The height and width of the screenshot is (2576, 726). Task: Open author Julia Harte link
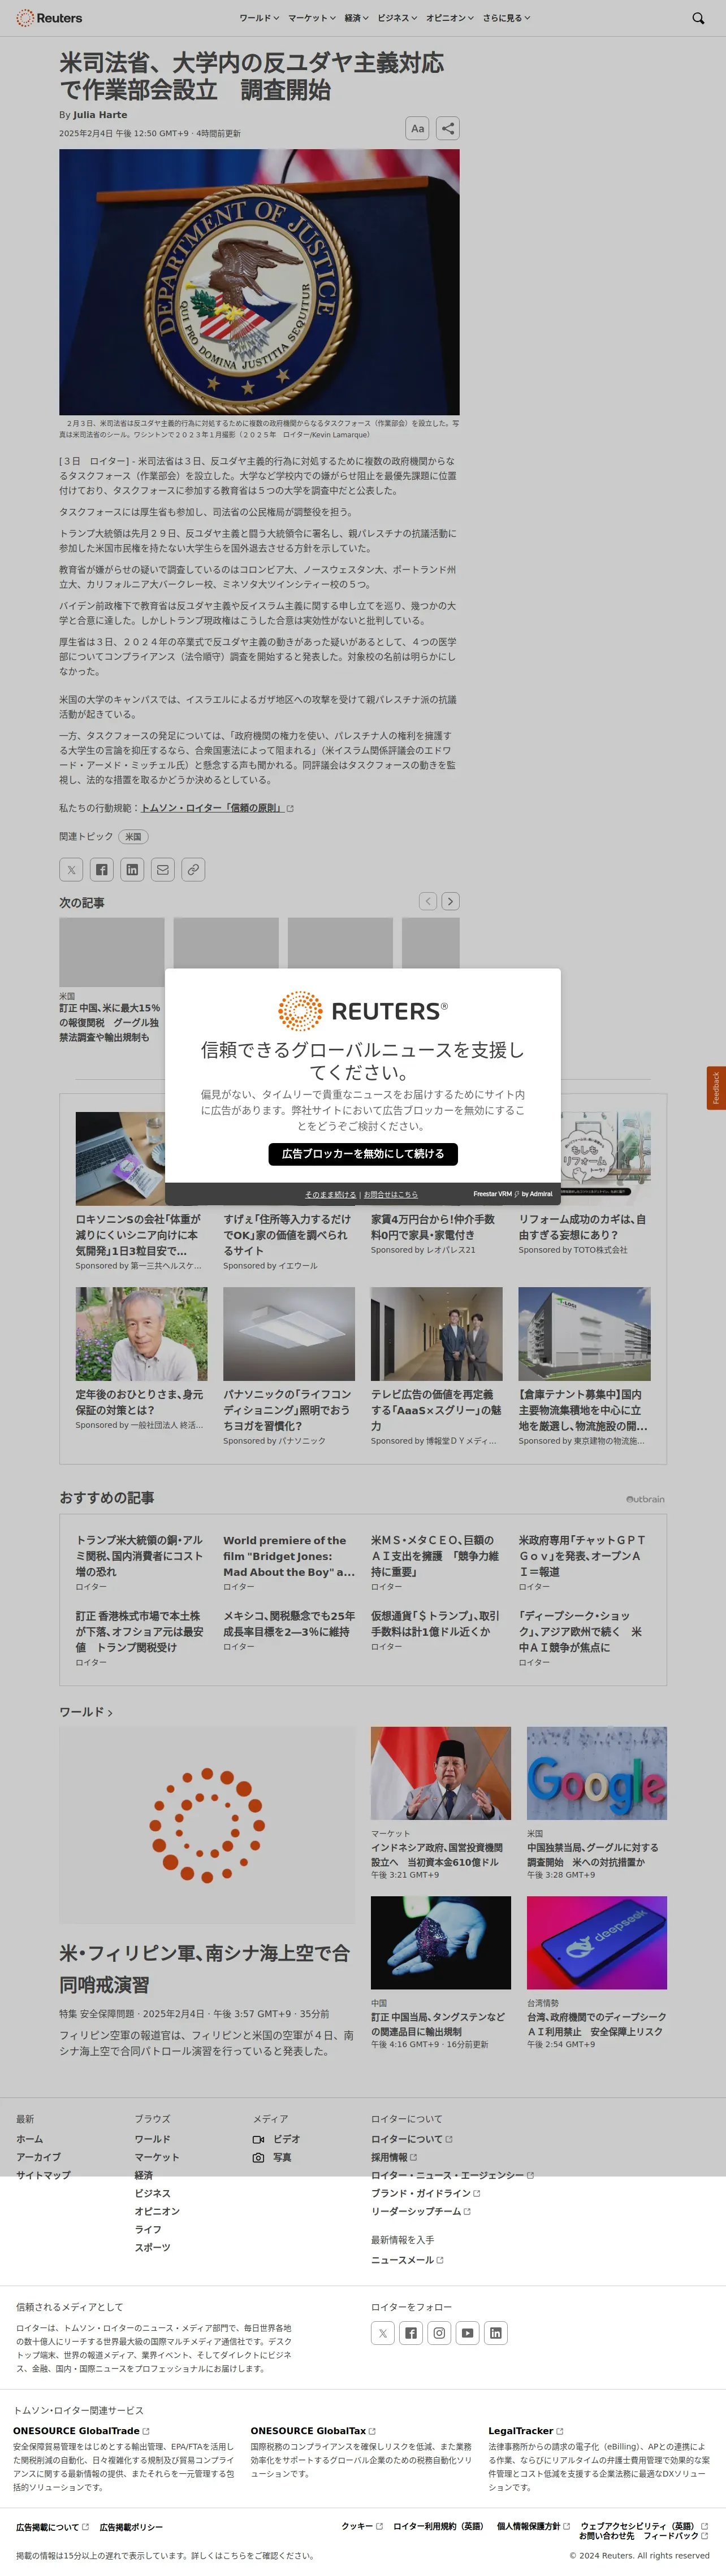click(x=100, y=115)
